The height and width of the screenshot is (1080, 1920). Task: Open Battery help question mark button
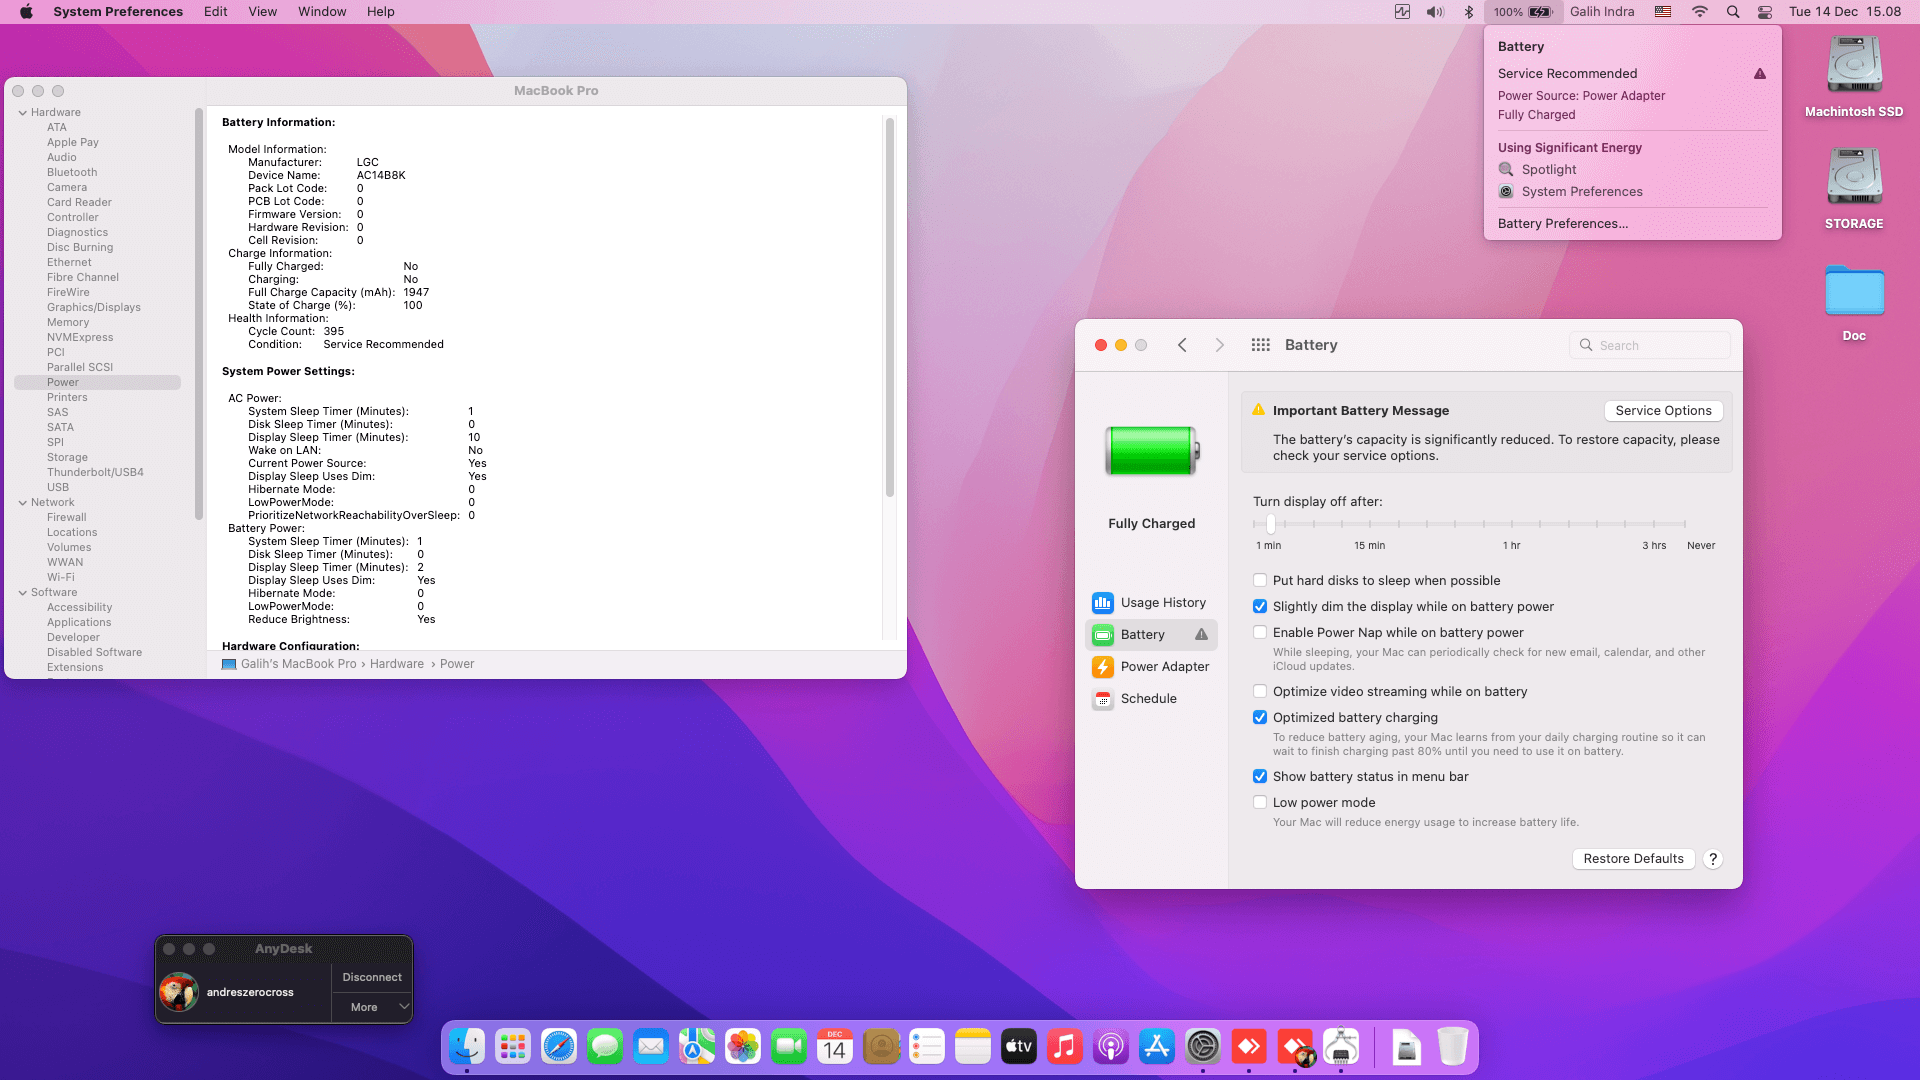1713,859
